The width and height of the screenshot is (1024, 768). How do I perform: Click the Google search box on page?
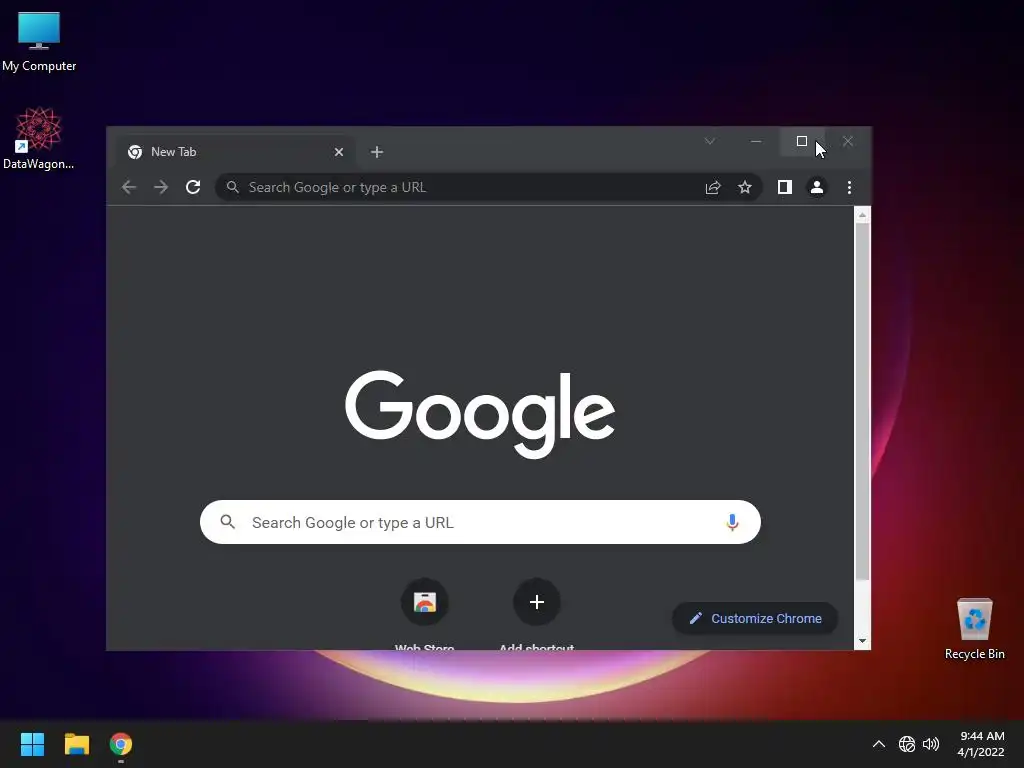(x=480, y=522)
